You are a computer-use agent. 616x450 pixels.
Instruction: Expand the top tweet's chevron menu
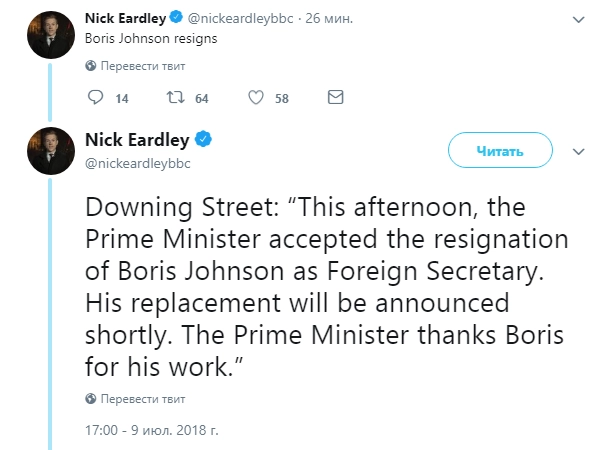pos(578,19)
